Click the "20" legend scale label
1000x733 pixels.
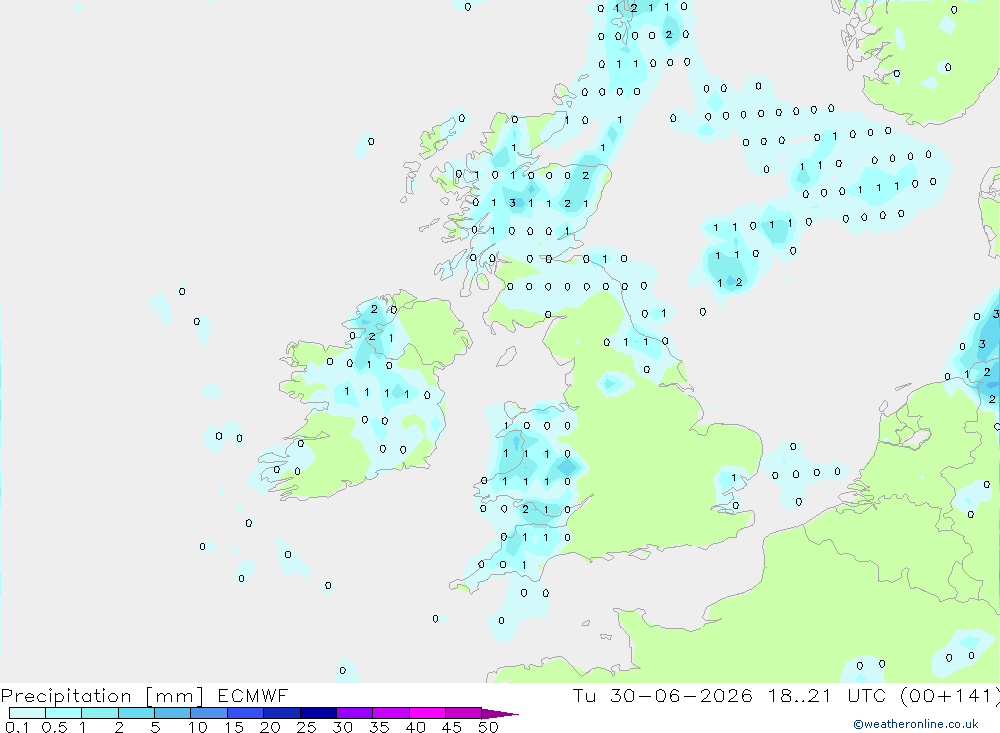click(x=270, y=727)
